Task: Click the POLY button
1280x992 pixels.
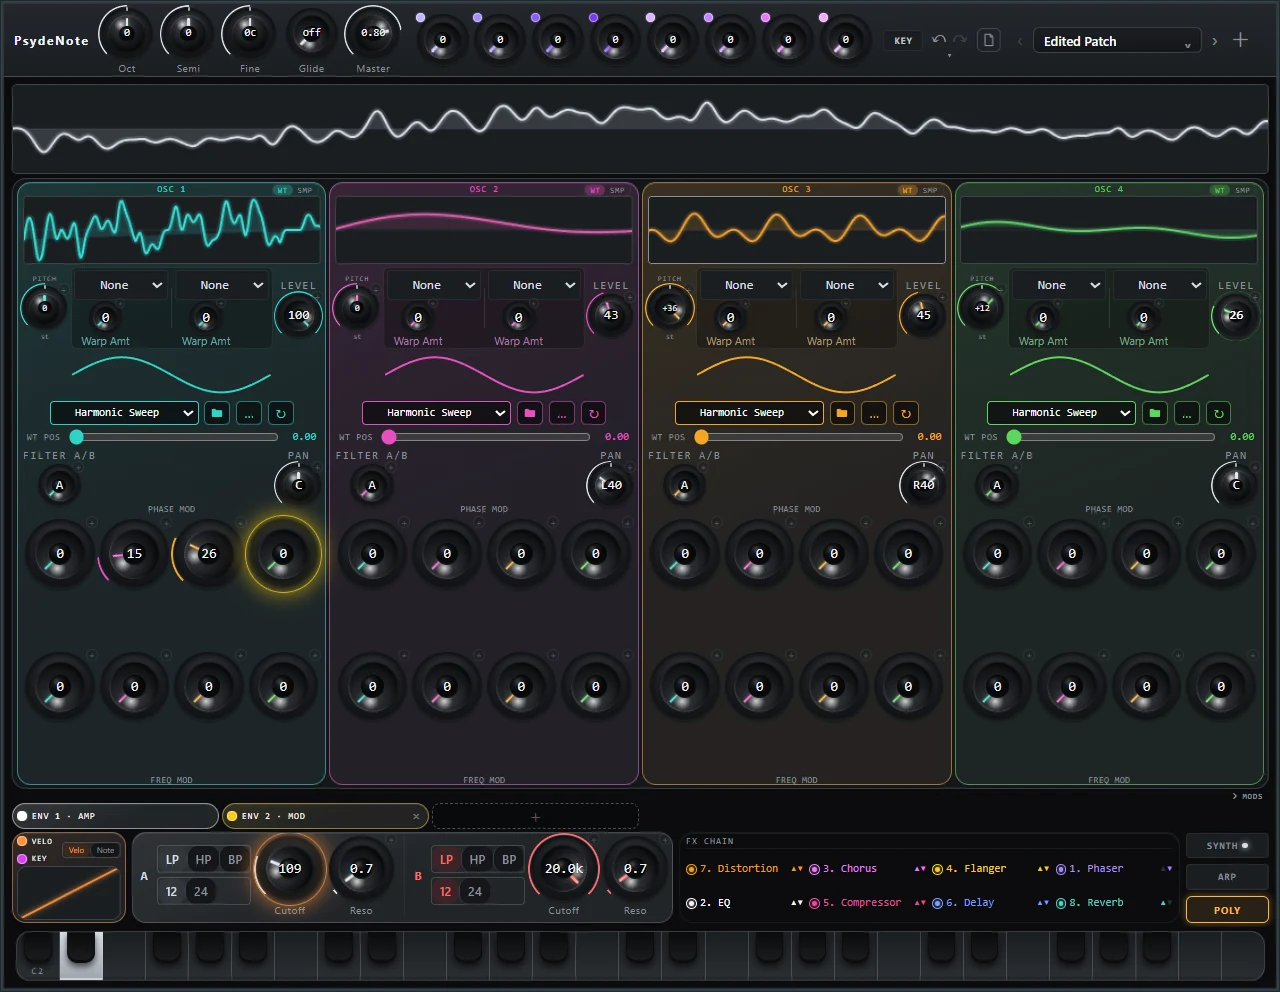Action: point(1227,910)
